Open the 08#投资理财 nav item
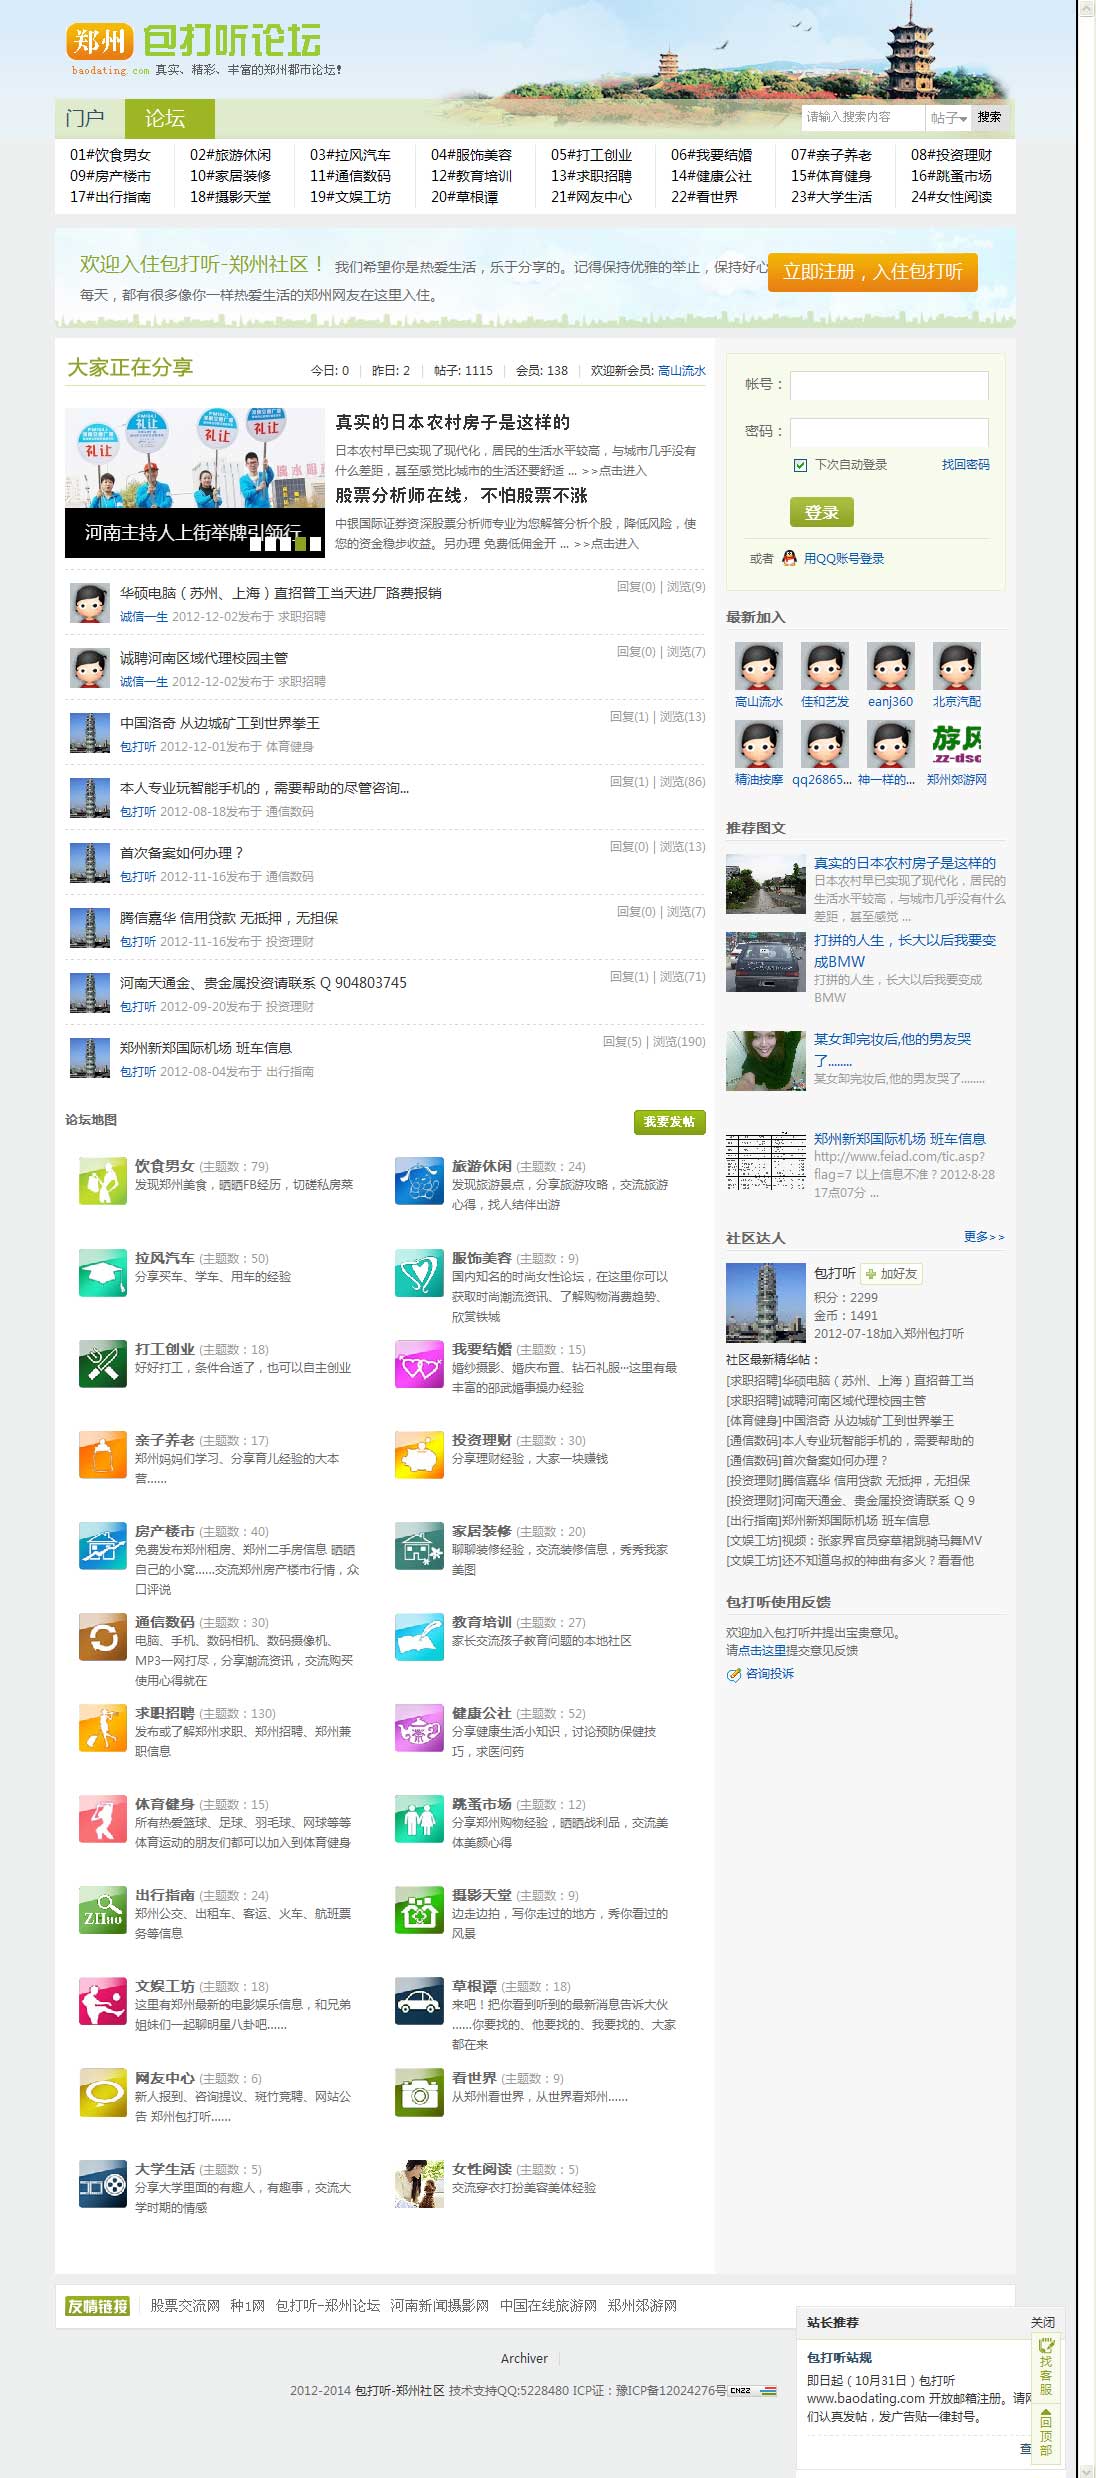This screenshot has height=2478, width=1096. click(x=951, y=155)
